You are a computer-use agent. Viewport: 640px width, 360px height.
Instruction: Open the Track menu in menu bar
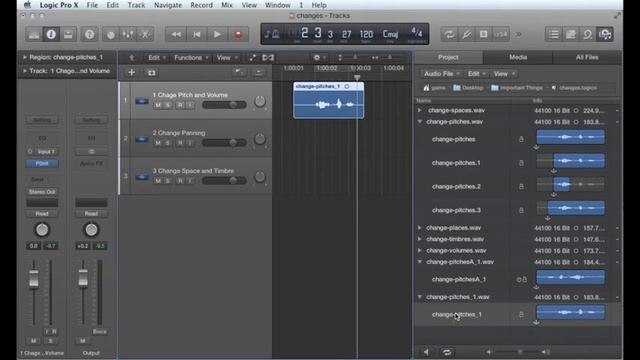(x=136, y=5)
